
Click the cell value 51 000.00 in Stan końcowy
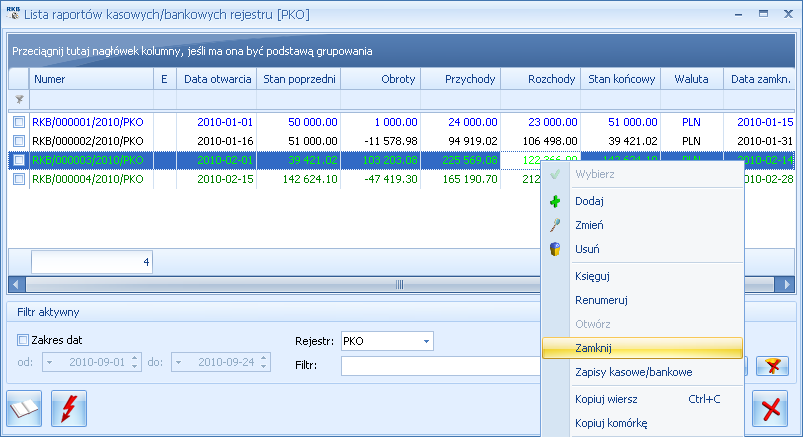click(632, 122)
